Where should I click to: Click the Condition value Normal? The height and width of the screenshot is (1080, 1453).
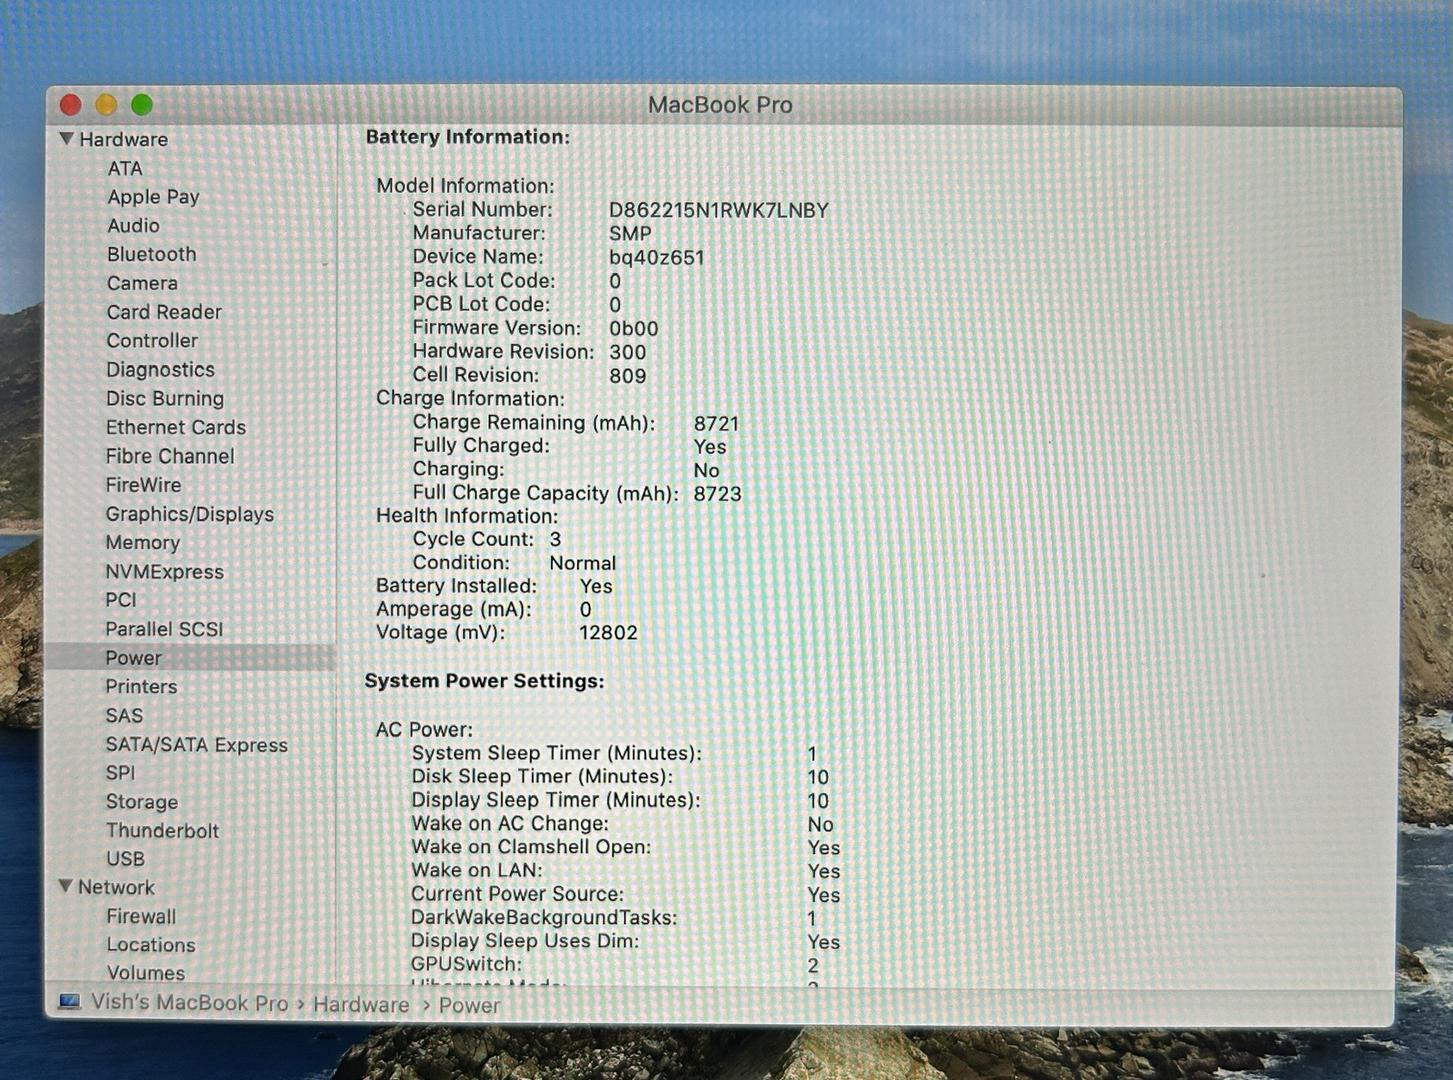pyautogui.click(x=583, y=563)
